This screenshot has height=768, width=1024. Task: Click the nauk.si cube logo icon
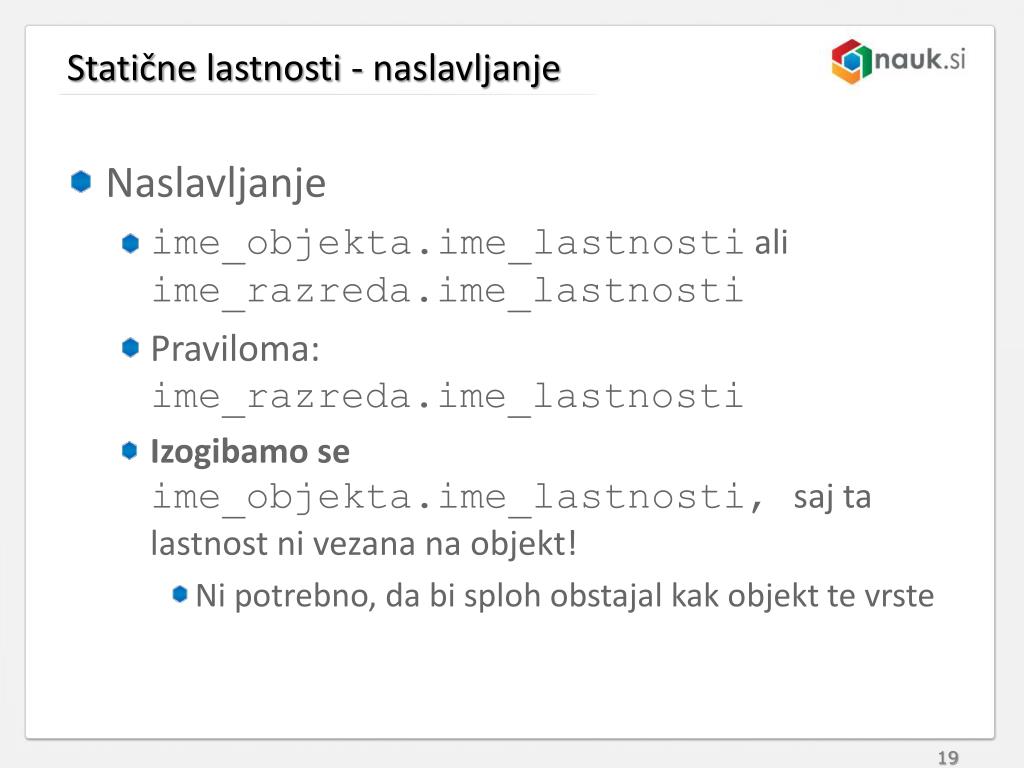point(852,61)
